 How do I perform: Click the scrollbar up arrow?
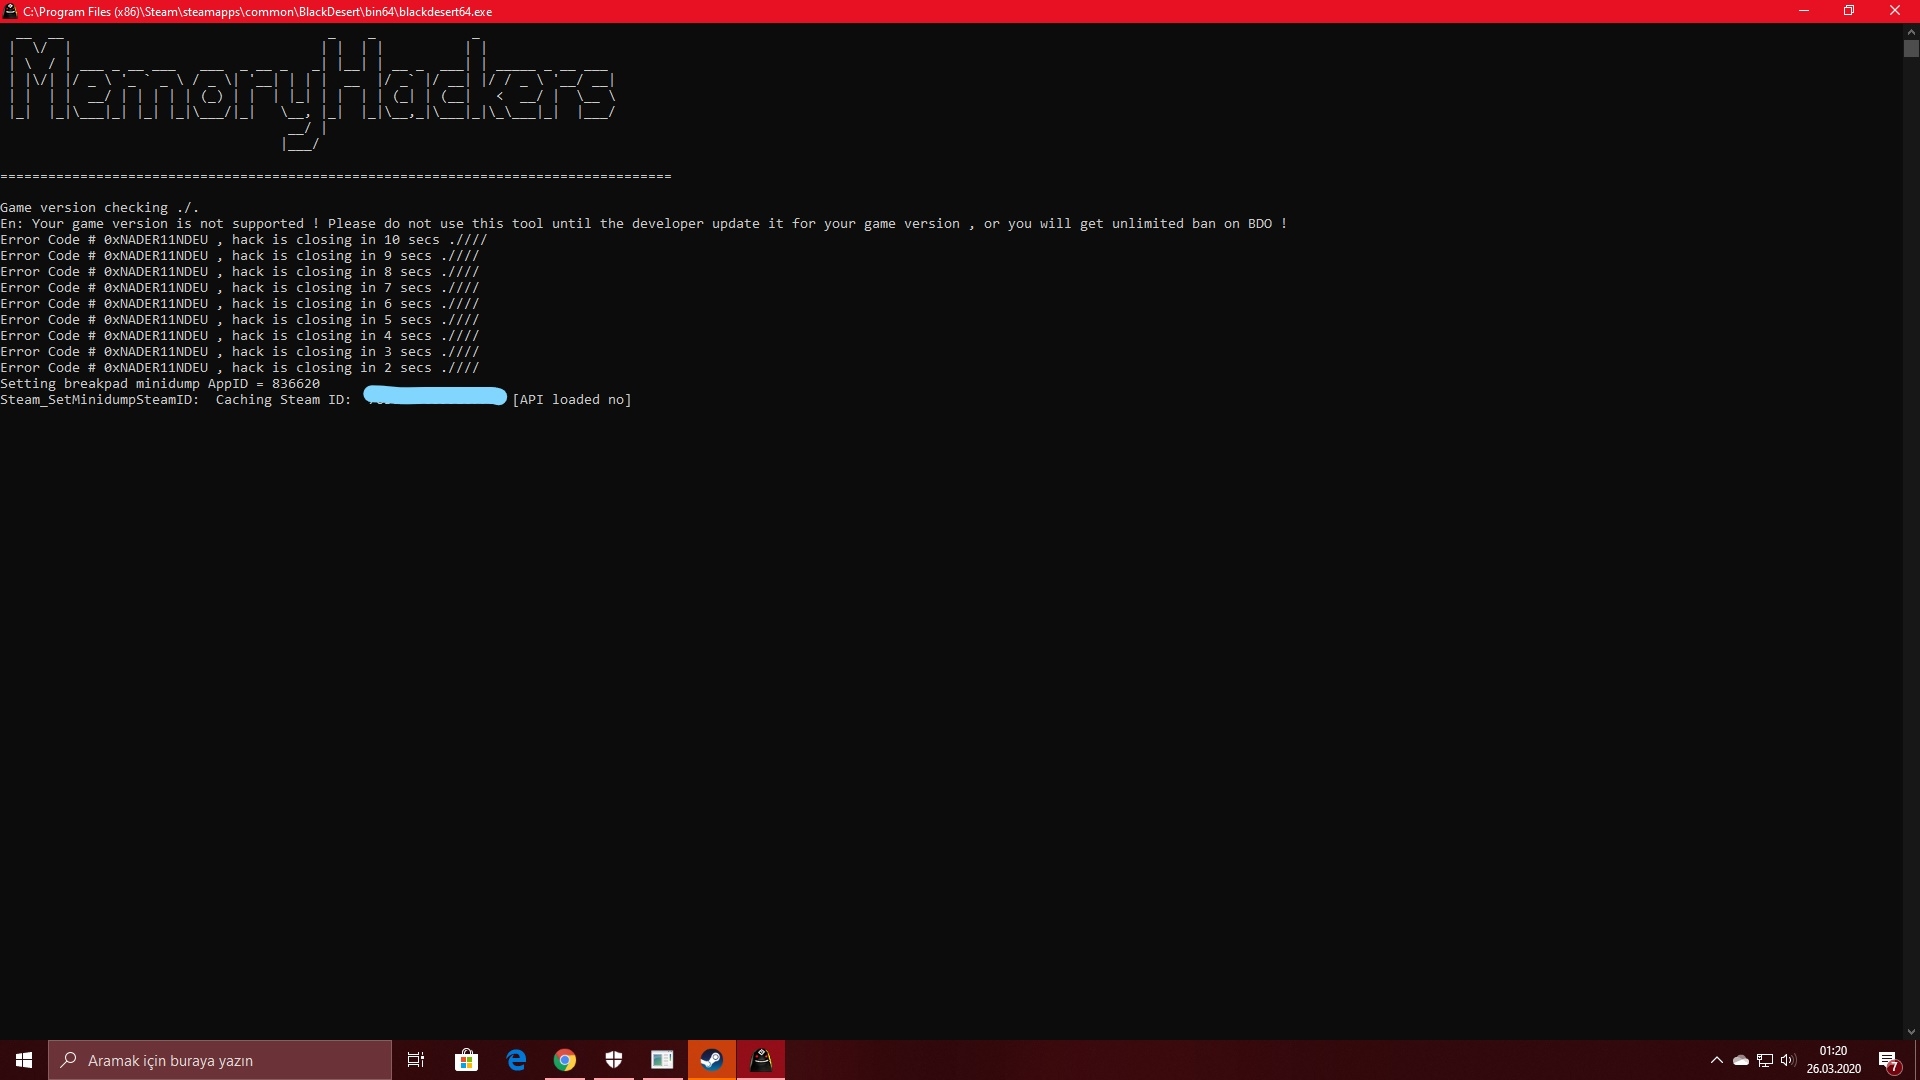(x=1911, y=32)
